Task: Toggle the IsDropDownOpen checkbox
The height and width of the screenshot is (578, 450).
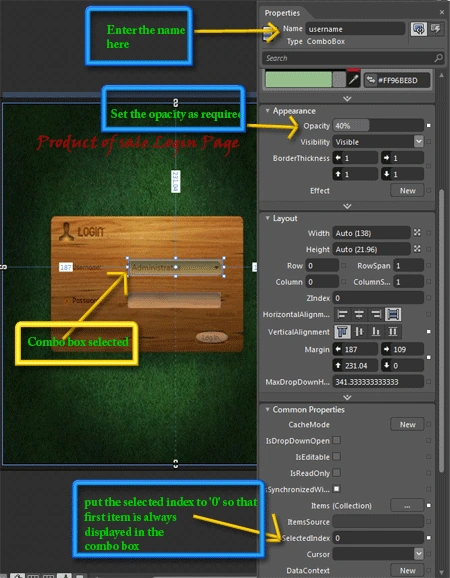Action: pyautogui.click(x=336, y=440)
